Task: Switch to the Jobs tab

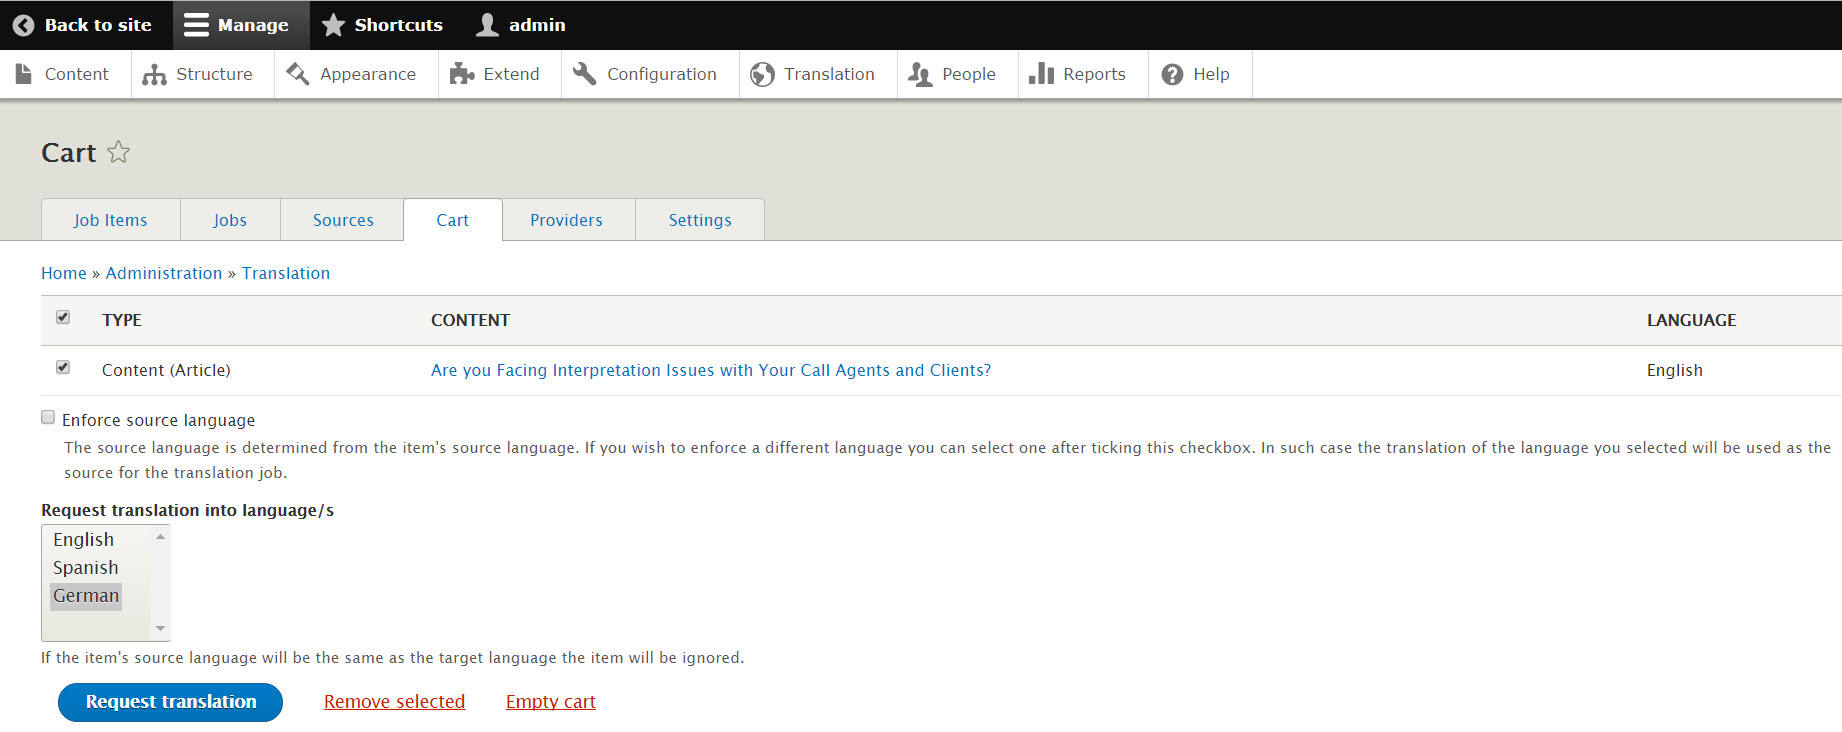Action: coord(230,220)
